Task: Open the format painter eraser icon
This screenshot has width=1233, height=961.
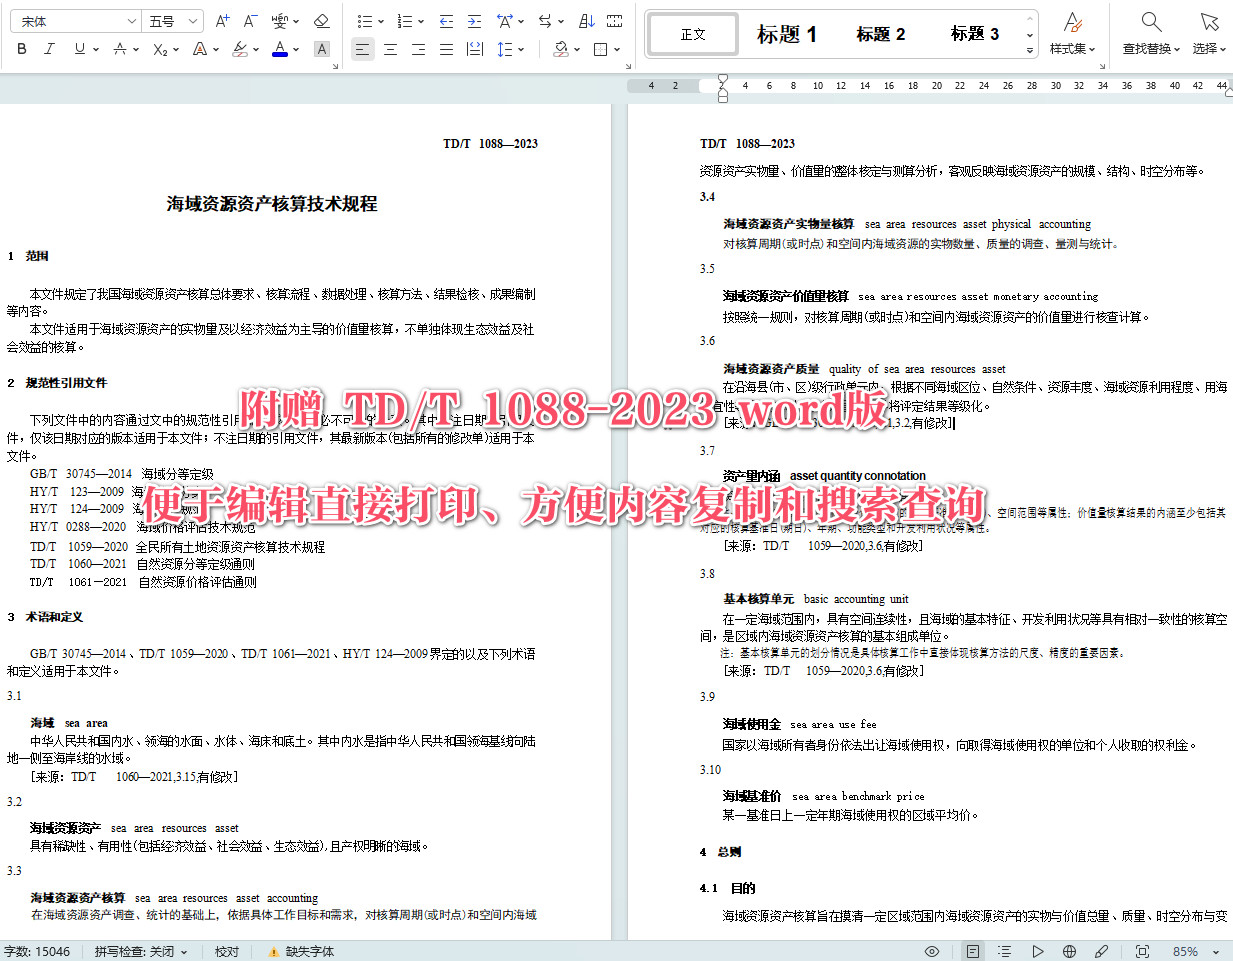Action: tap(321, 20)
